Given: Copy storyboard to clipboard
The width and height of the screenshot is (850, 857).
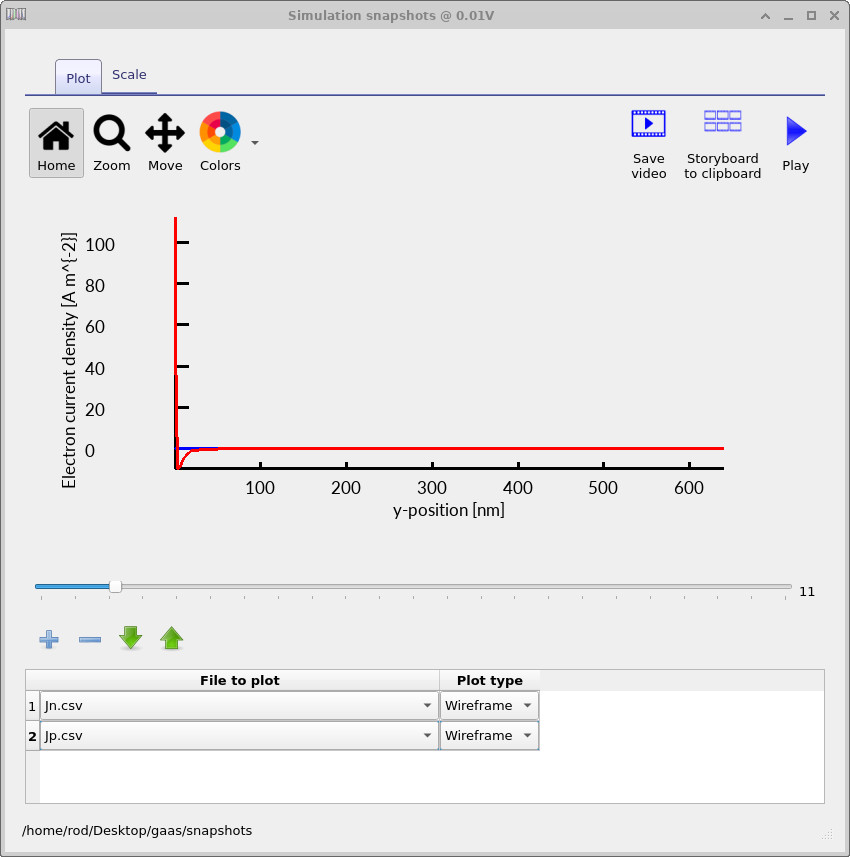Looking at the screenshot, I should pos(722,122).
